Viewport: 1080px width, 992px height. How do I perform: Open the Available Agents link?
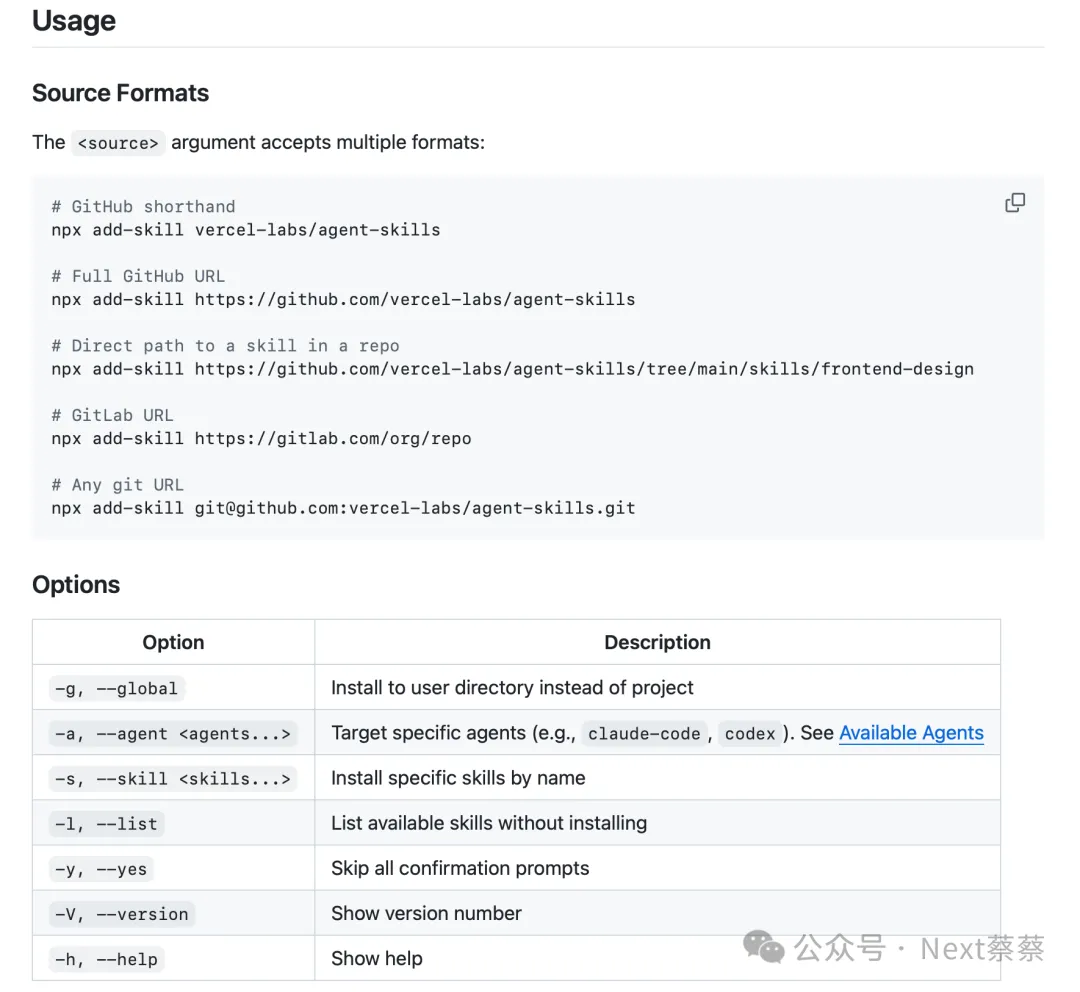911,733
